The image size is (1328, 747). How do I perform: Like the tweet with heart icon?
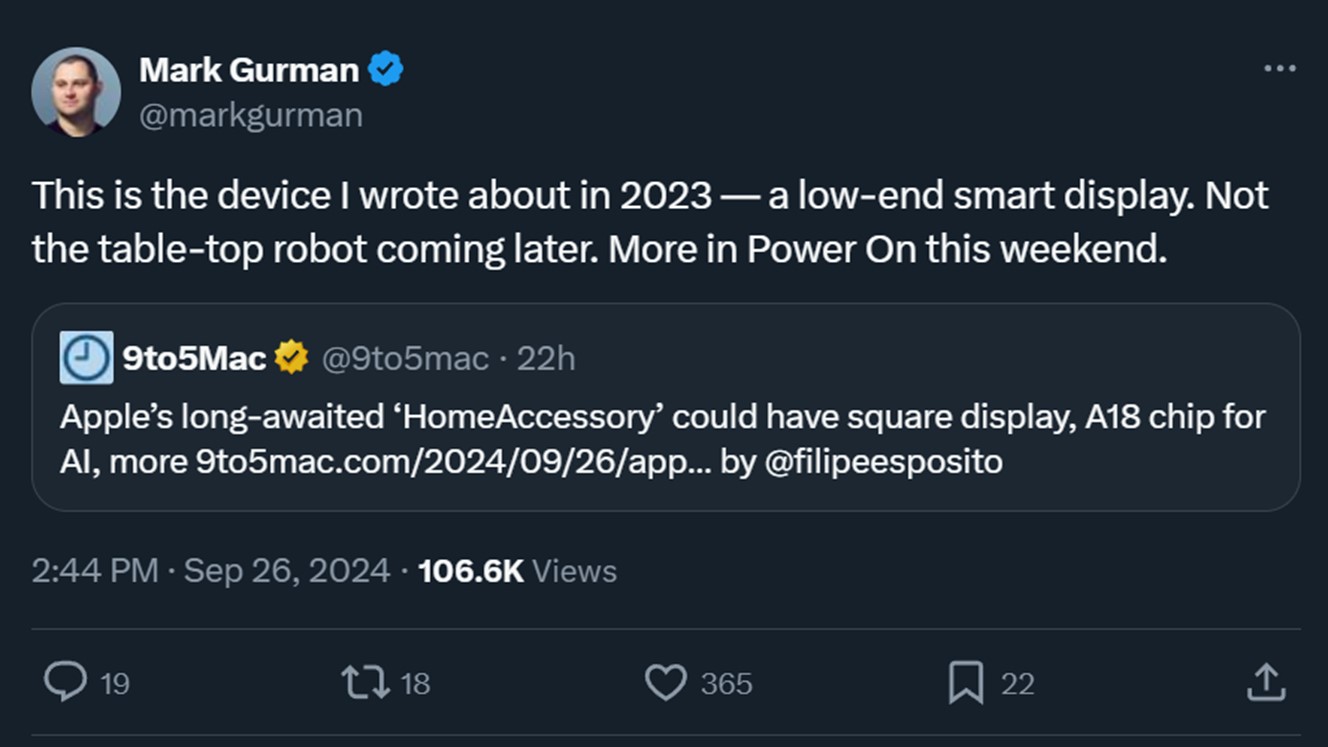tap(665, 683)
